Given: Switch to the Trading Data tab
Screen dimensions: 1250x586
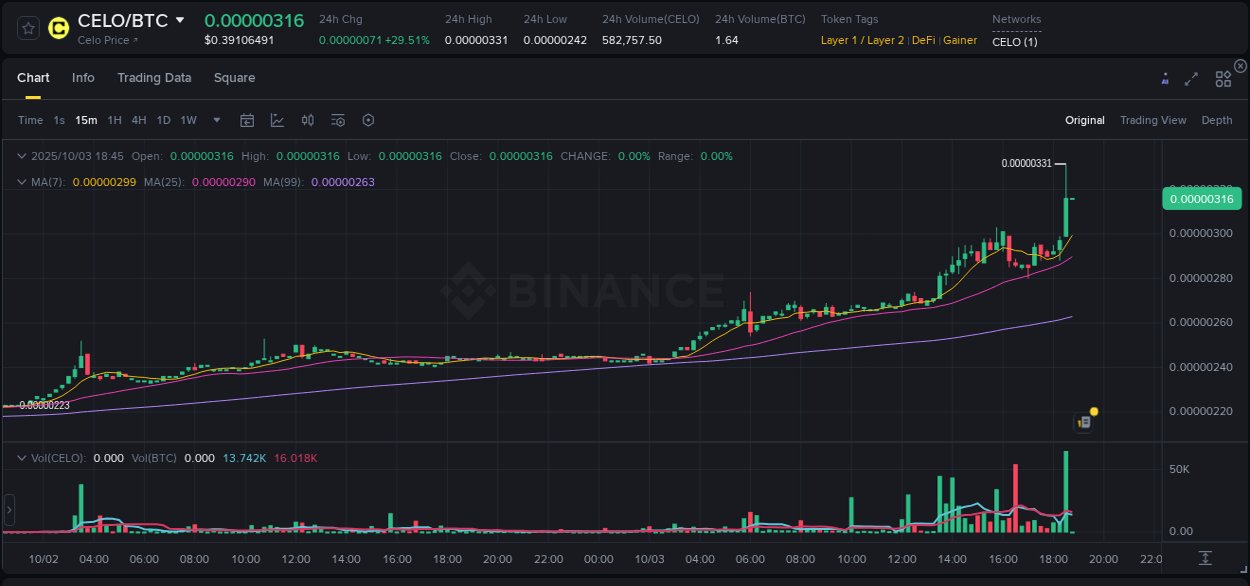Looking at the screenshot, I should pos(154,77).
